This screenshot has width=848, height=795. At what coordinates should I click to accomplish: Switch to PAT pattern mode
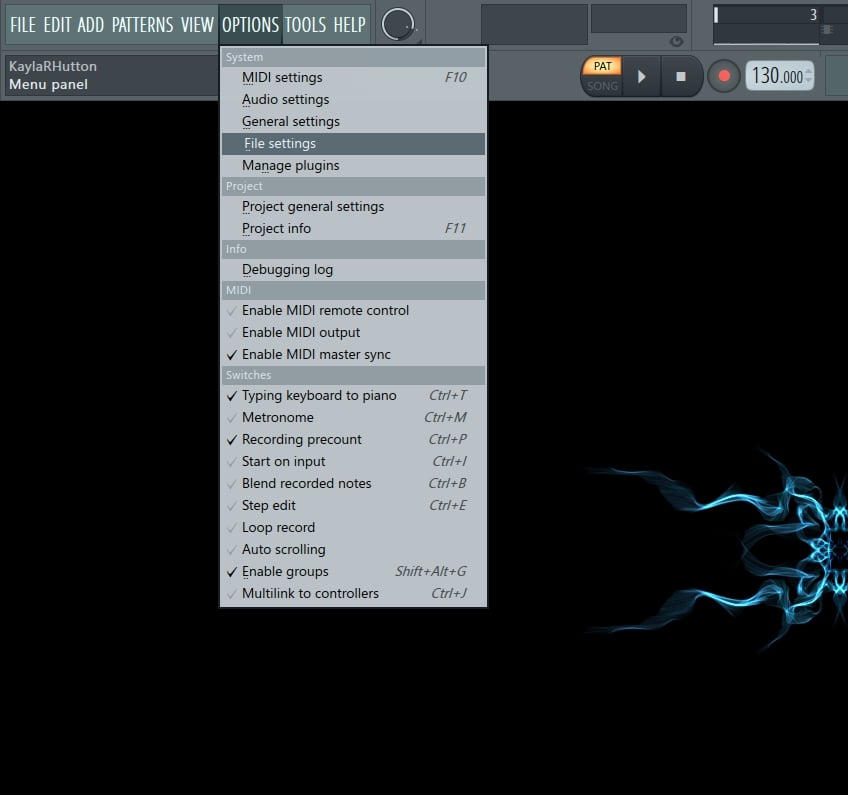(602, 66)
